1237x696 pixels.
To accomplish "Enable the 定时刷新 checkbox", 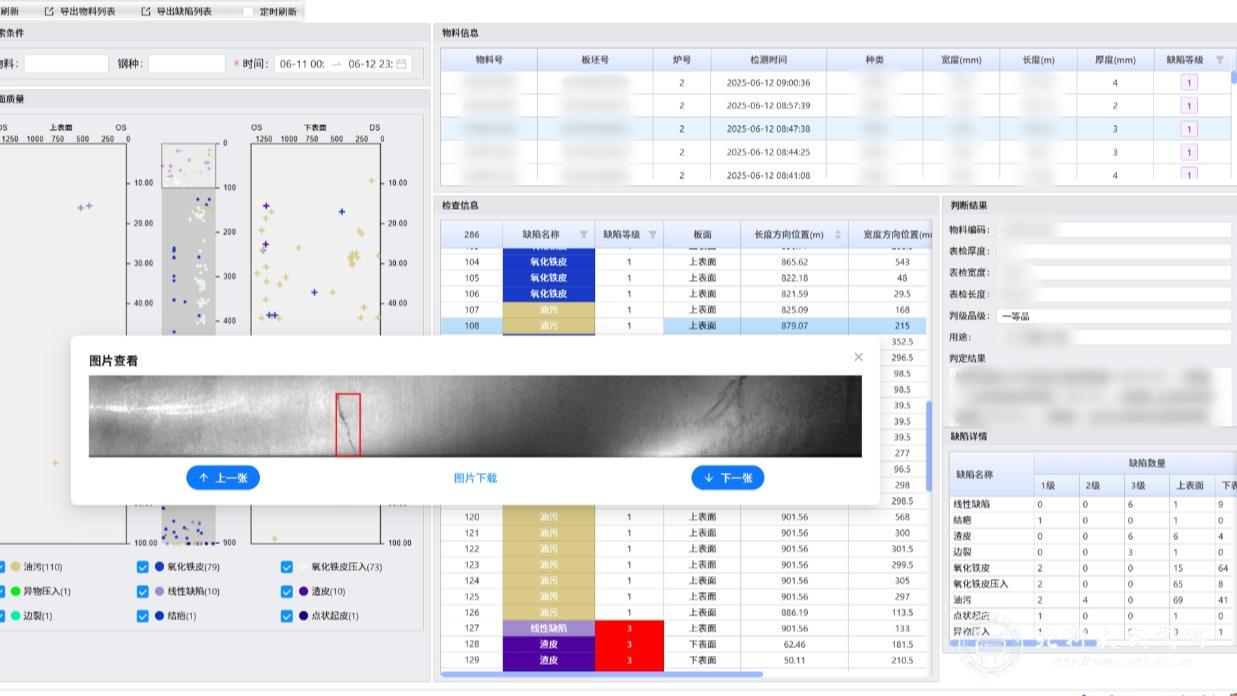I will point(248,12).
